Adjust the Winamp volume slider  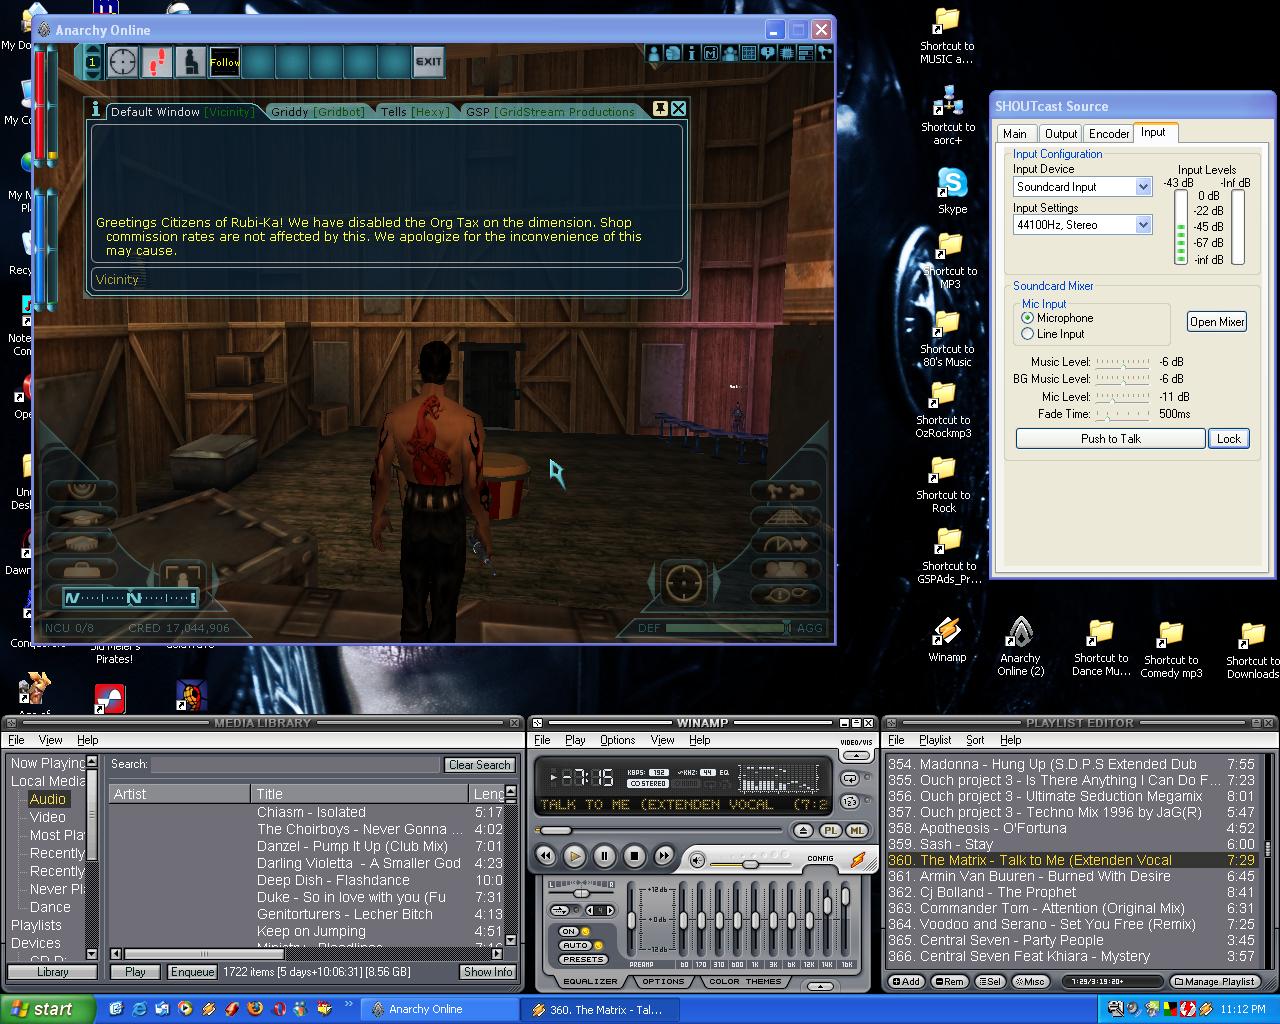(x=750, y=863)
